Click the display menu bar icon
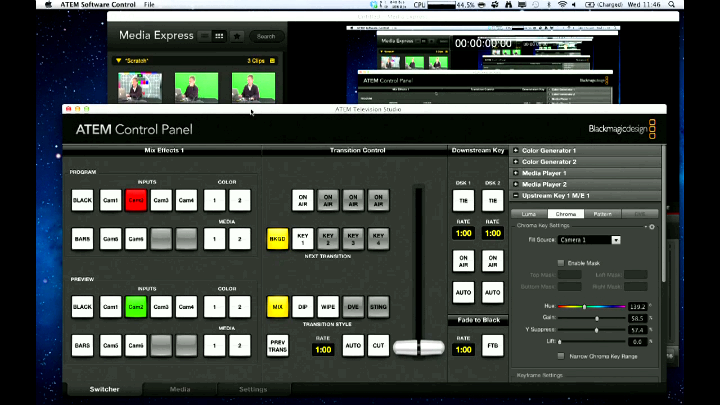The height and width of the screenshot is (405, 720). point(522,5)
